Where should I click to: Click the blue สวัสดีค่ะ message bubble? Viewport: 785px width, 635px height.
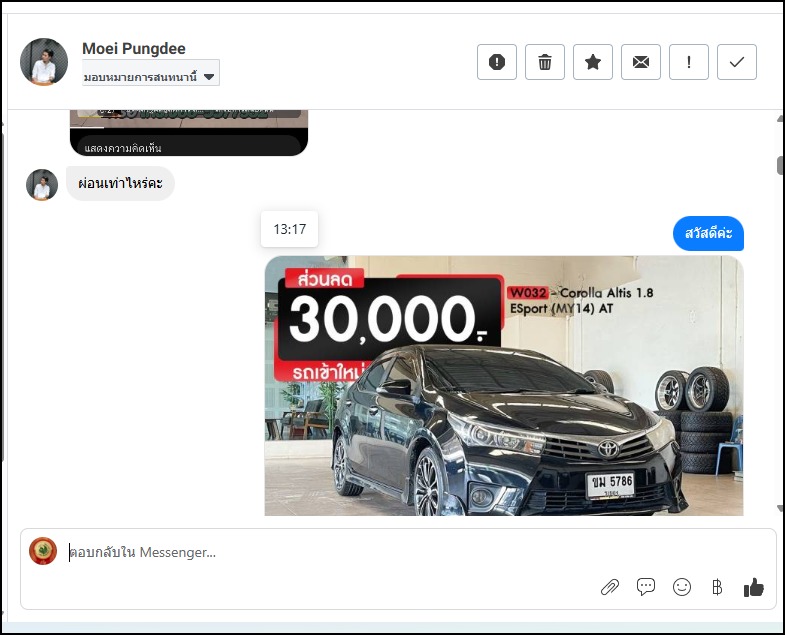point(708,233)
